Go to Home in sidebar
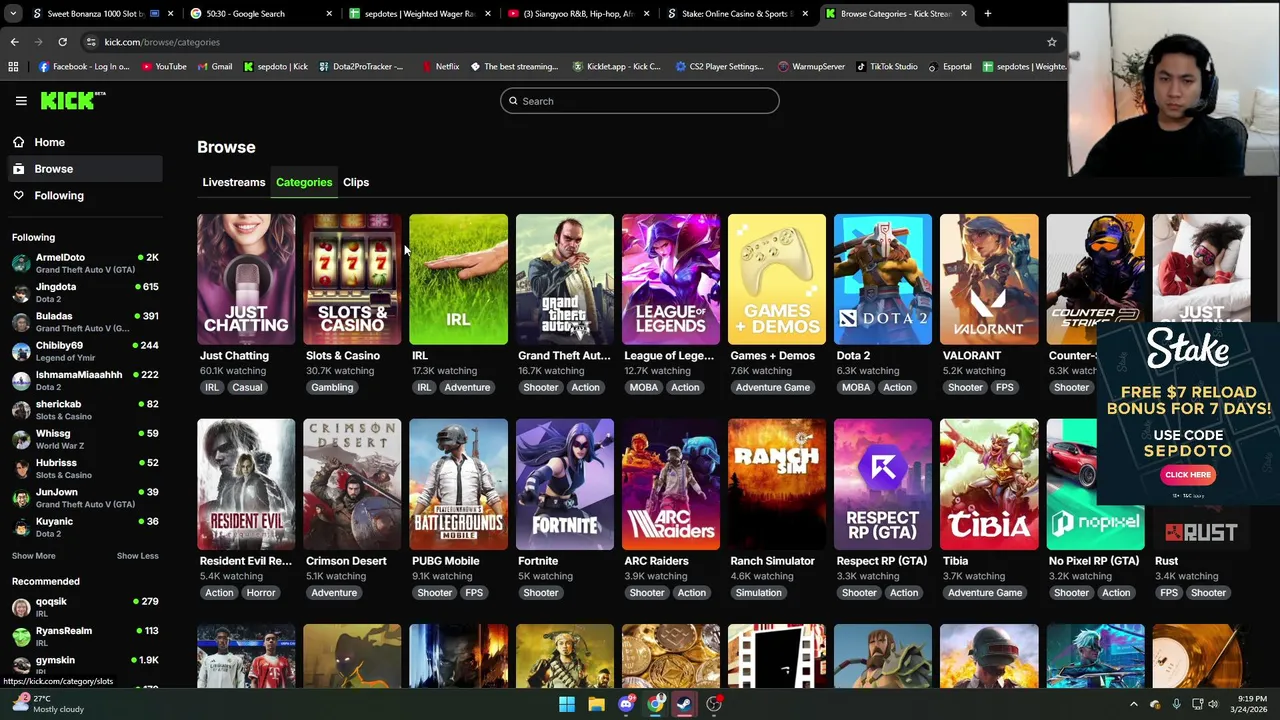The height and width of the screenshot is (720, 1280). click(49, 142)
